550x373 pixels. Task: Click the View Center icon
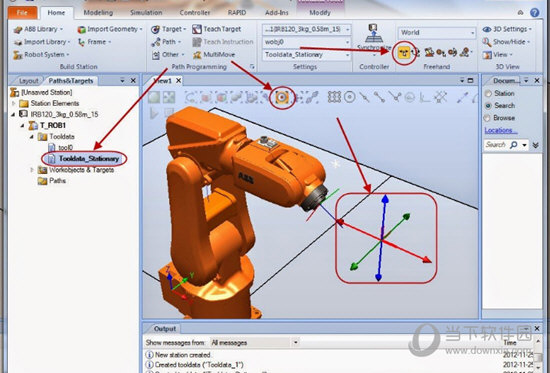click(x=169, y=97)
